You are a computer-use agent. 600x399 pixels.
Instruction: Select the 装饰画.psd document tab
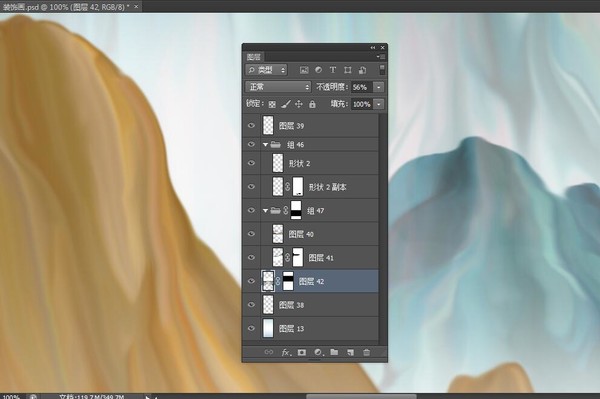tap(66, 7)
